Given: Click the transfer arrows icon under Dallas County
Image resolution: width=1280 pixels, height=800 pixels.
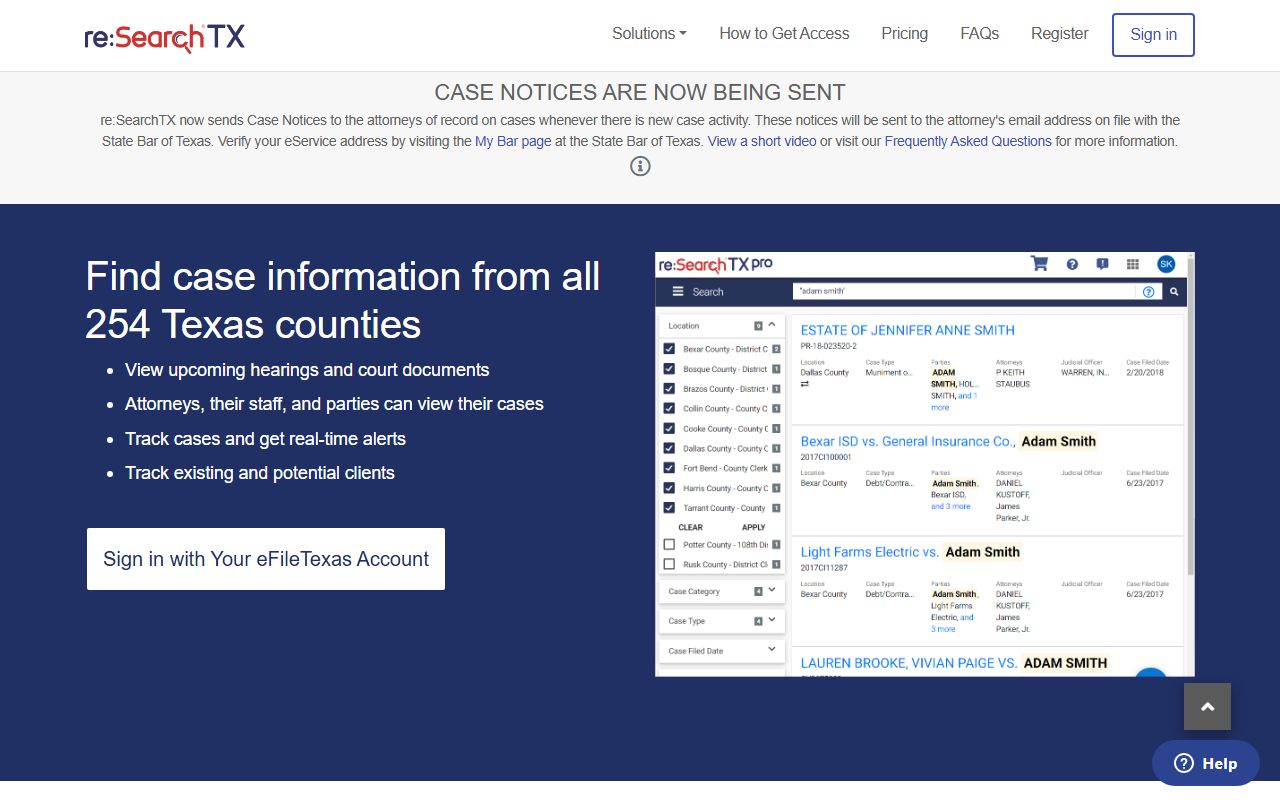Looking at the screenshot, I should pos(806,384).
